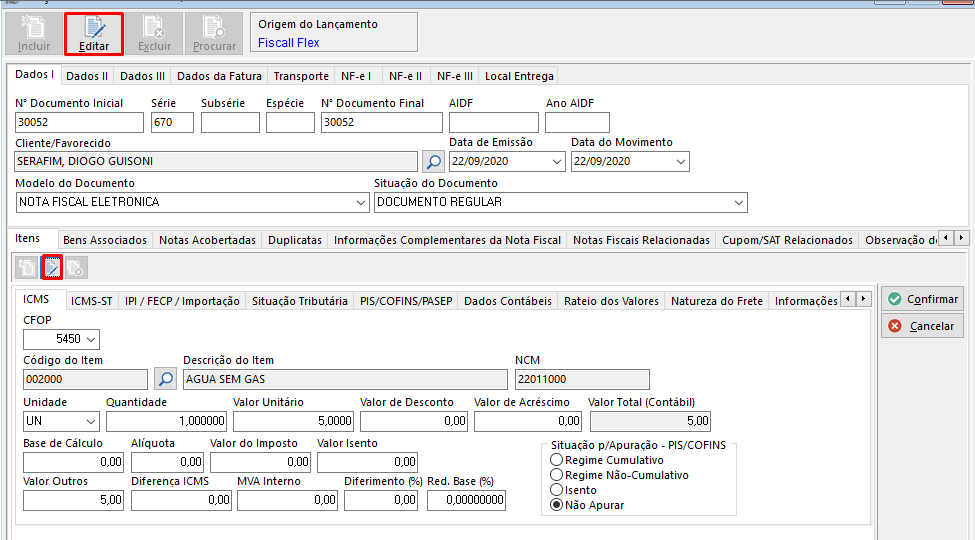Click the Procurar toolbar icon
The width and height of the screenshot is (975, 540).
point(215,34)
